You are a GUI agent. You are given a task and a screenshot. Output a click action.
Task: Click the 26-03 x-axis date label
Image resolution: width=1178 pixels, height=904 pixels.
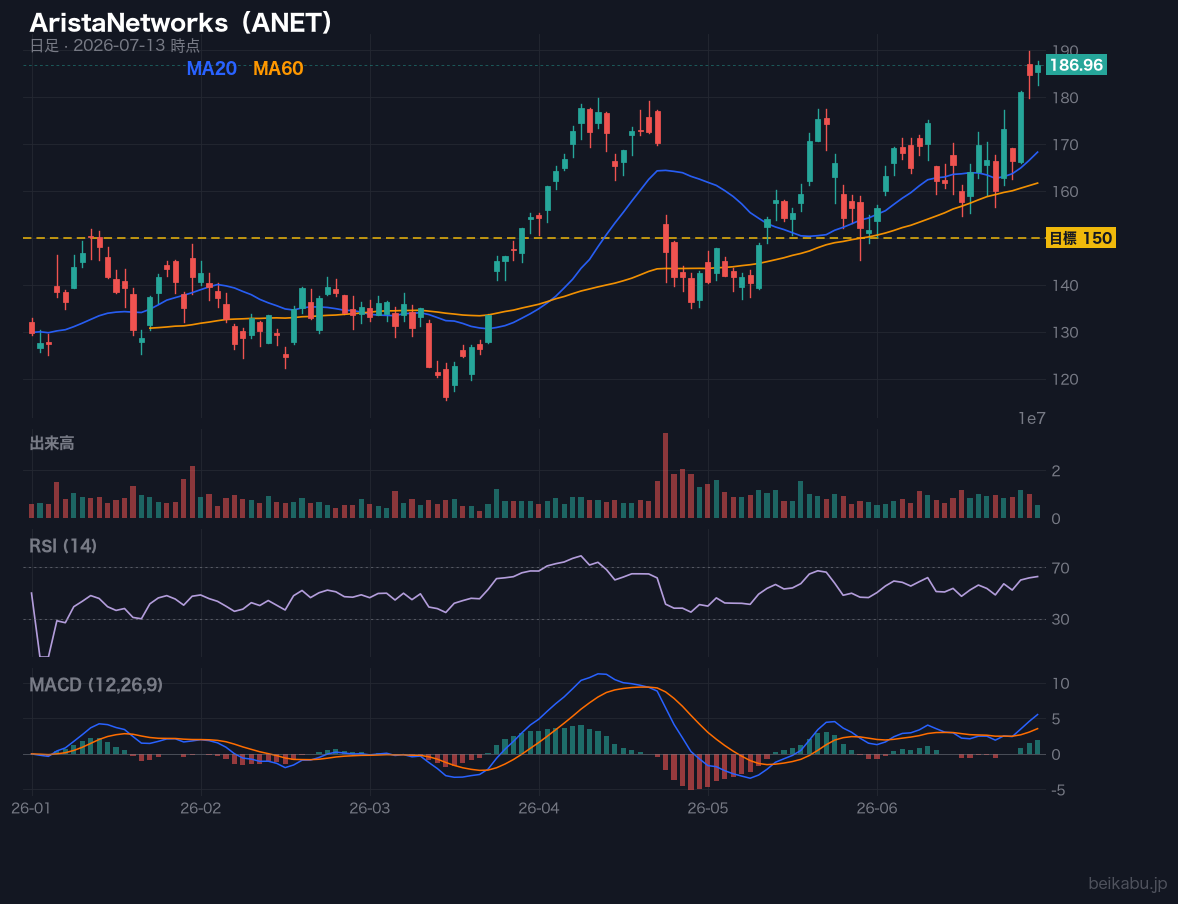(370, 808)
